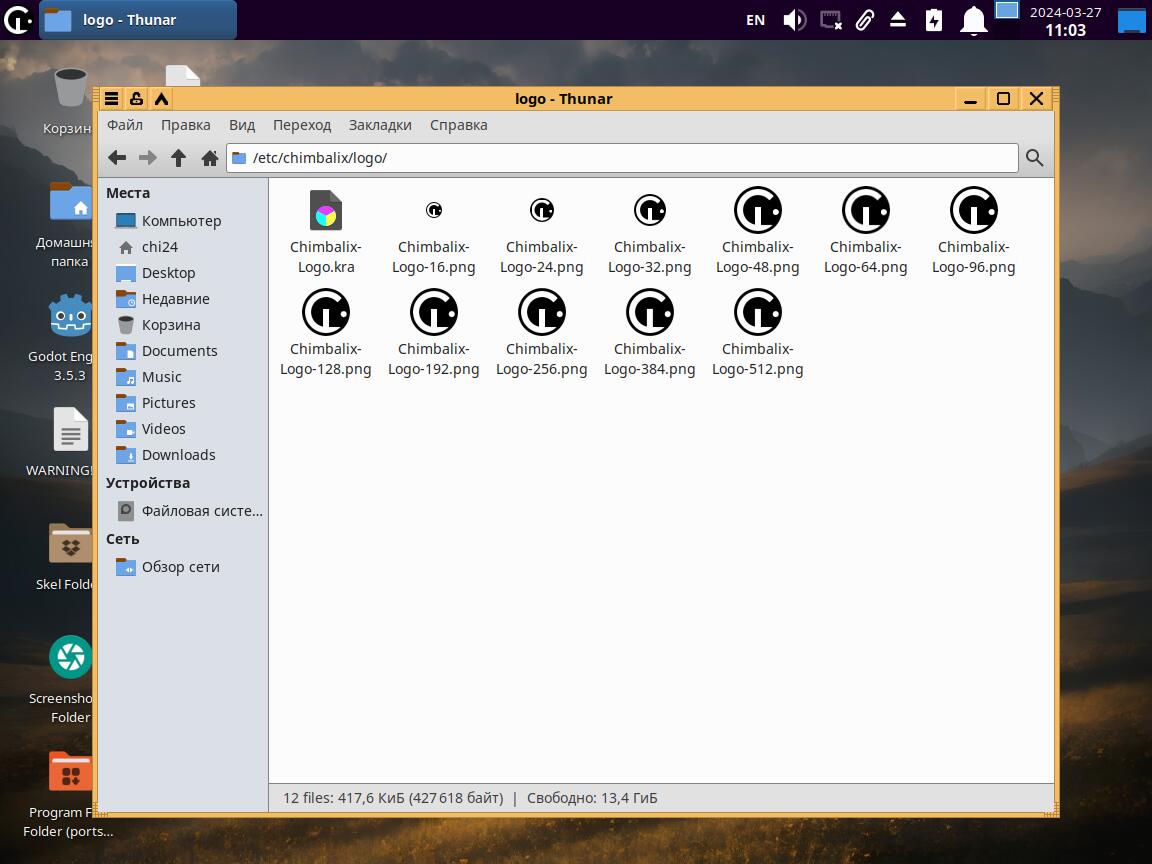Toggle the window pin (stick) titlebar button
This screenshot has height=864, width=1152.
click(136, 98)
